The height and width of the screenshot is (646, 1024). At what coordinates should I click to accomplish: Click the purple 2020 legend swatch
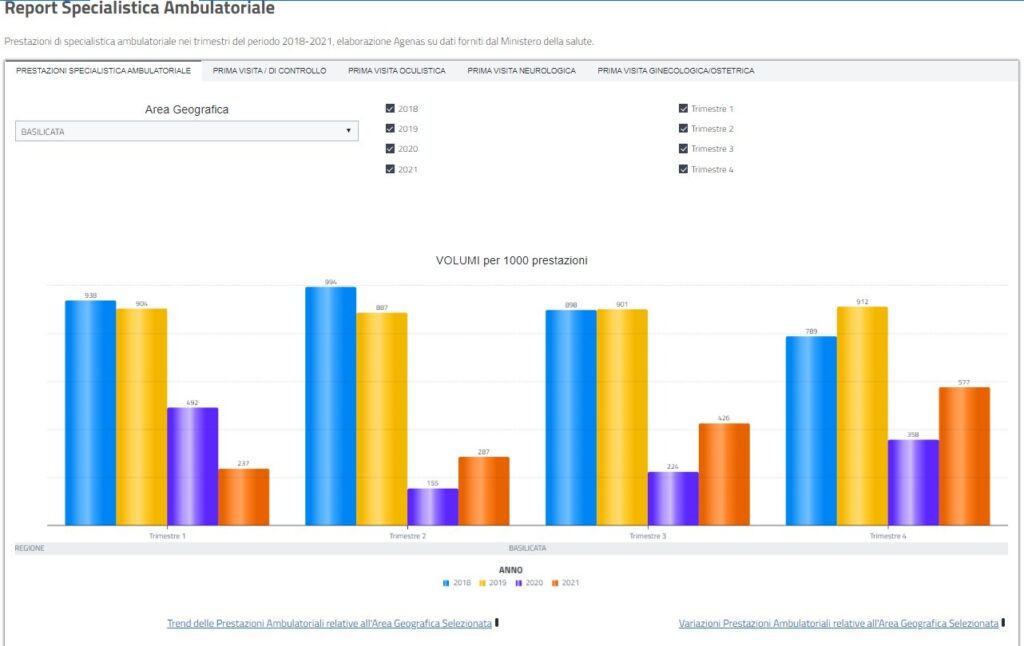tap(519, 583)
